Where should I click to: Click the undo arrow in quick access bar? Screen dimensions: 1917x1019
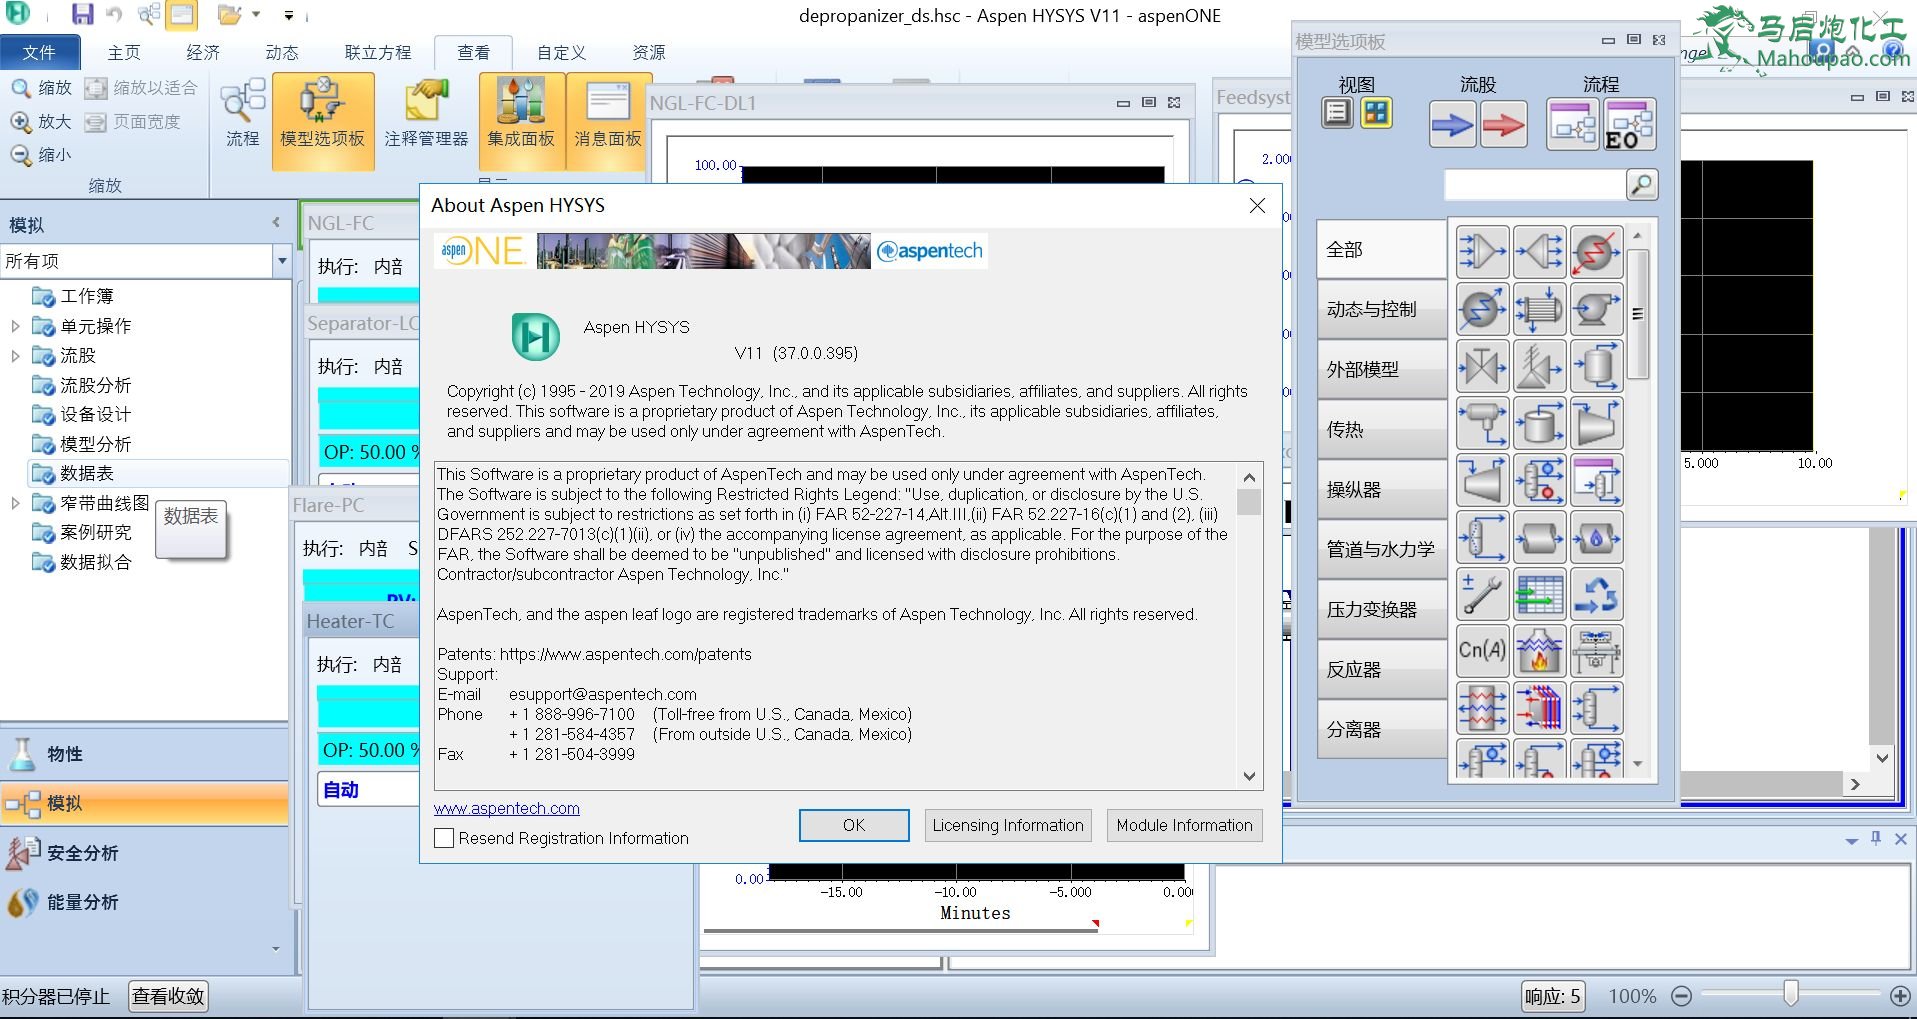coord(114,15)
